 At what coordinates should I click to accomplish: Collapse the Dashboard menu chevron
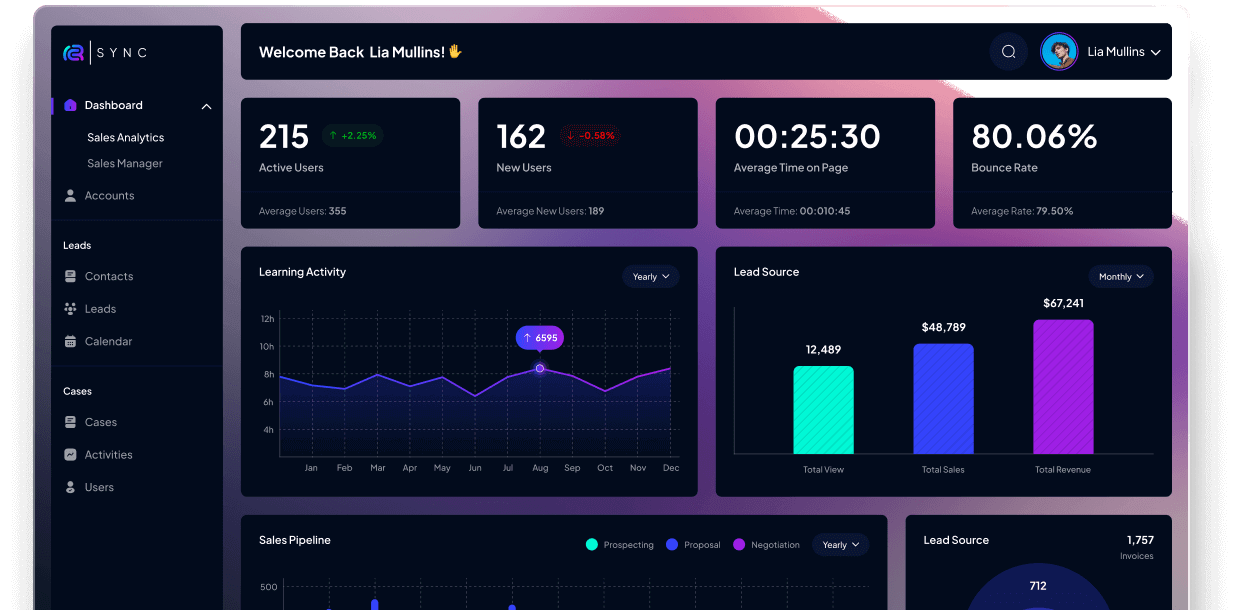pos(206,106)
